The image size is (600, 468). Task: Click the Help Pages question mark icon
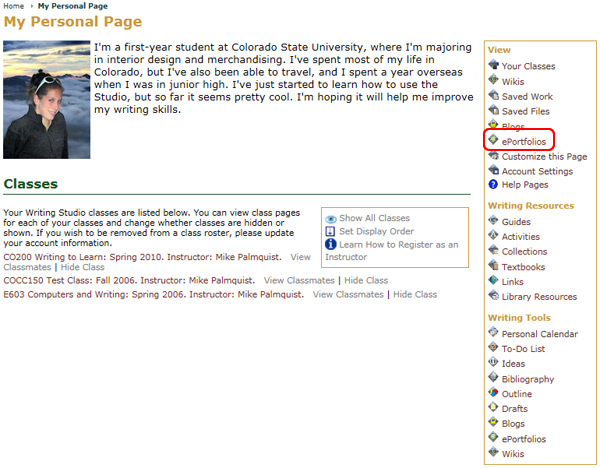[x=494, y=184]
